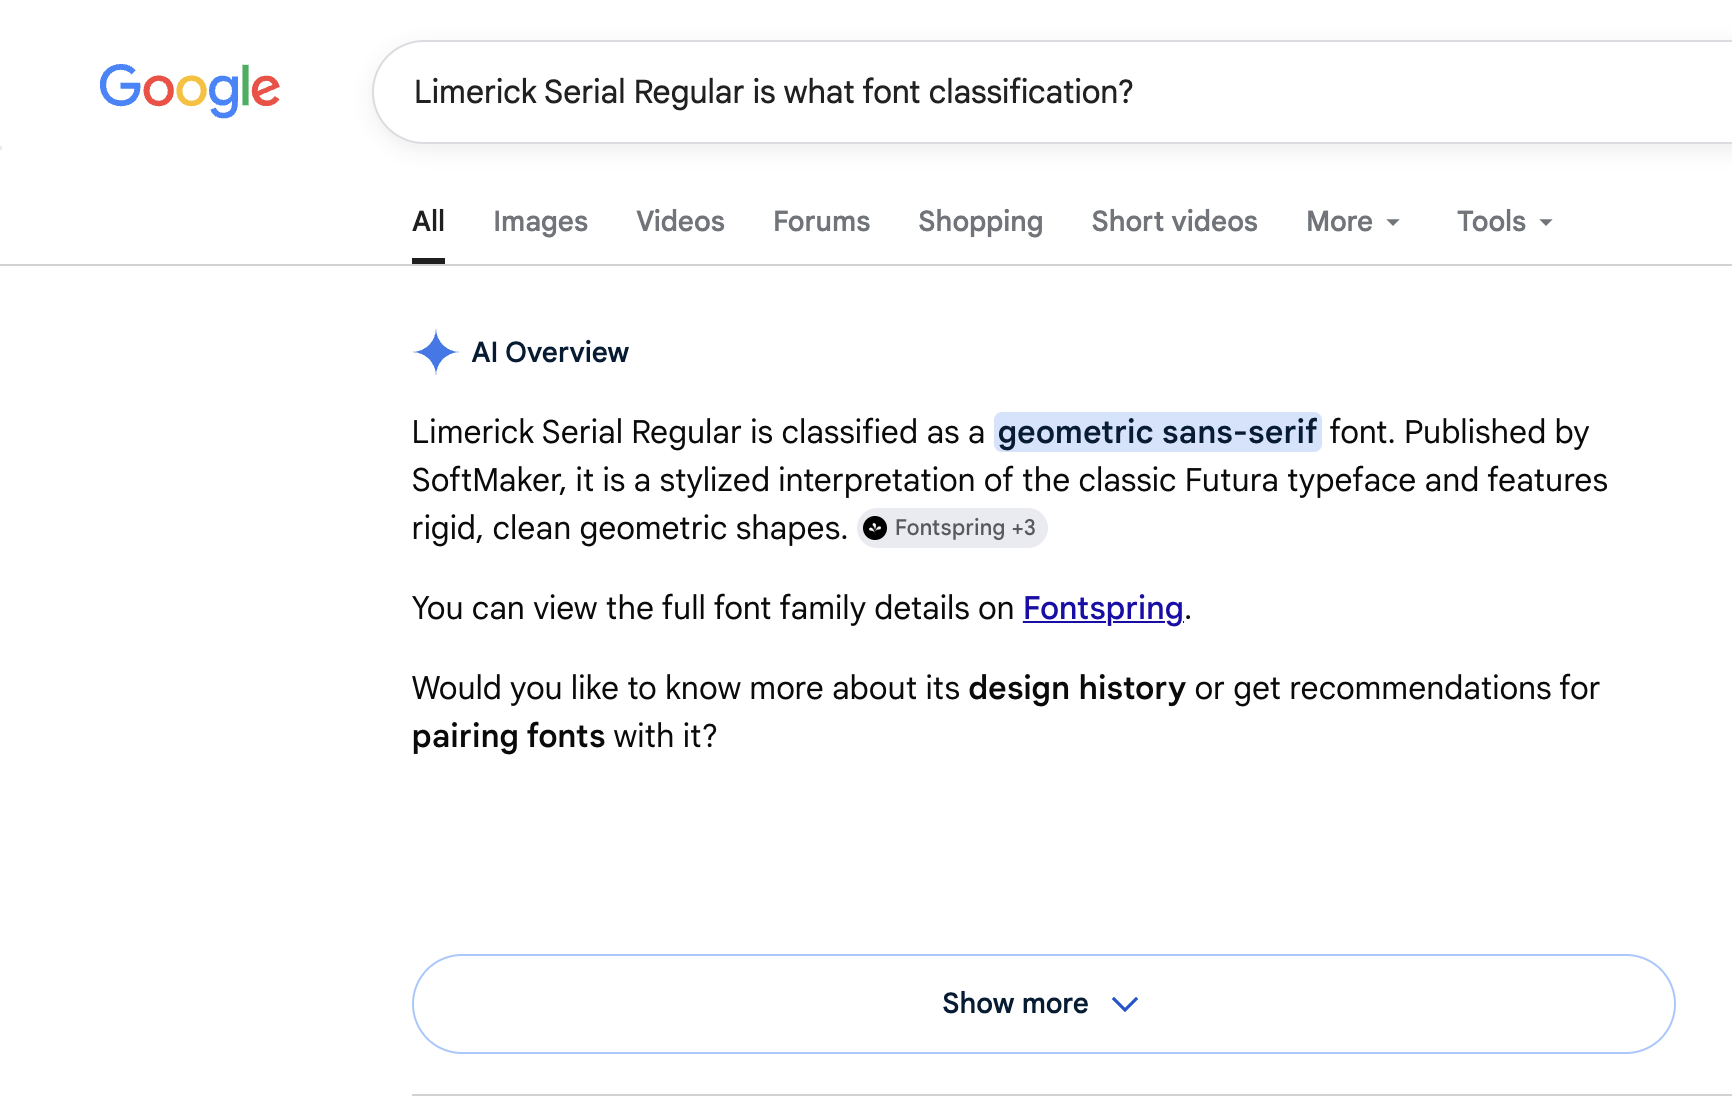Expand the overview with Show more

(x=1043, y=1004)
